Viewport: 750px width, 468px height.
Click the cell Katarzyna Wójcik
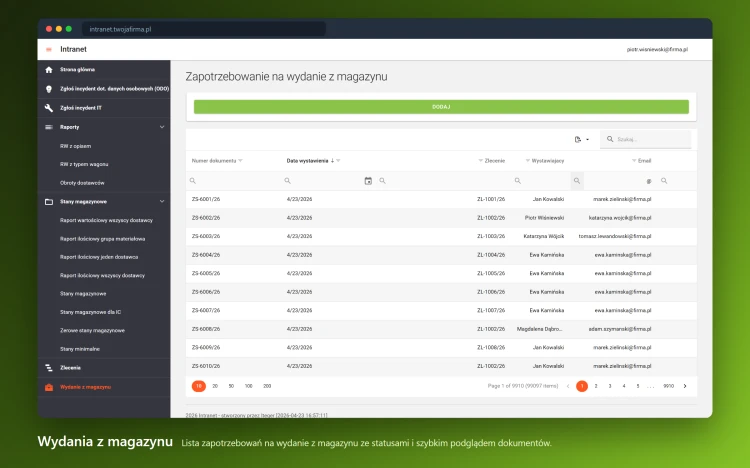[544, 236]
